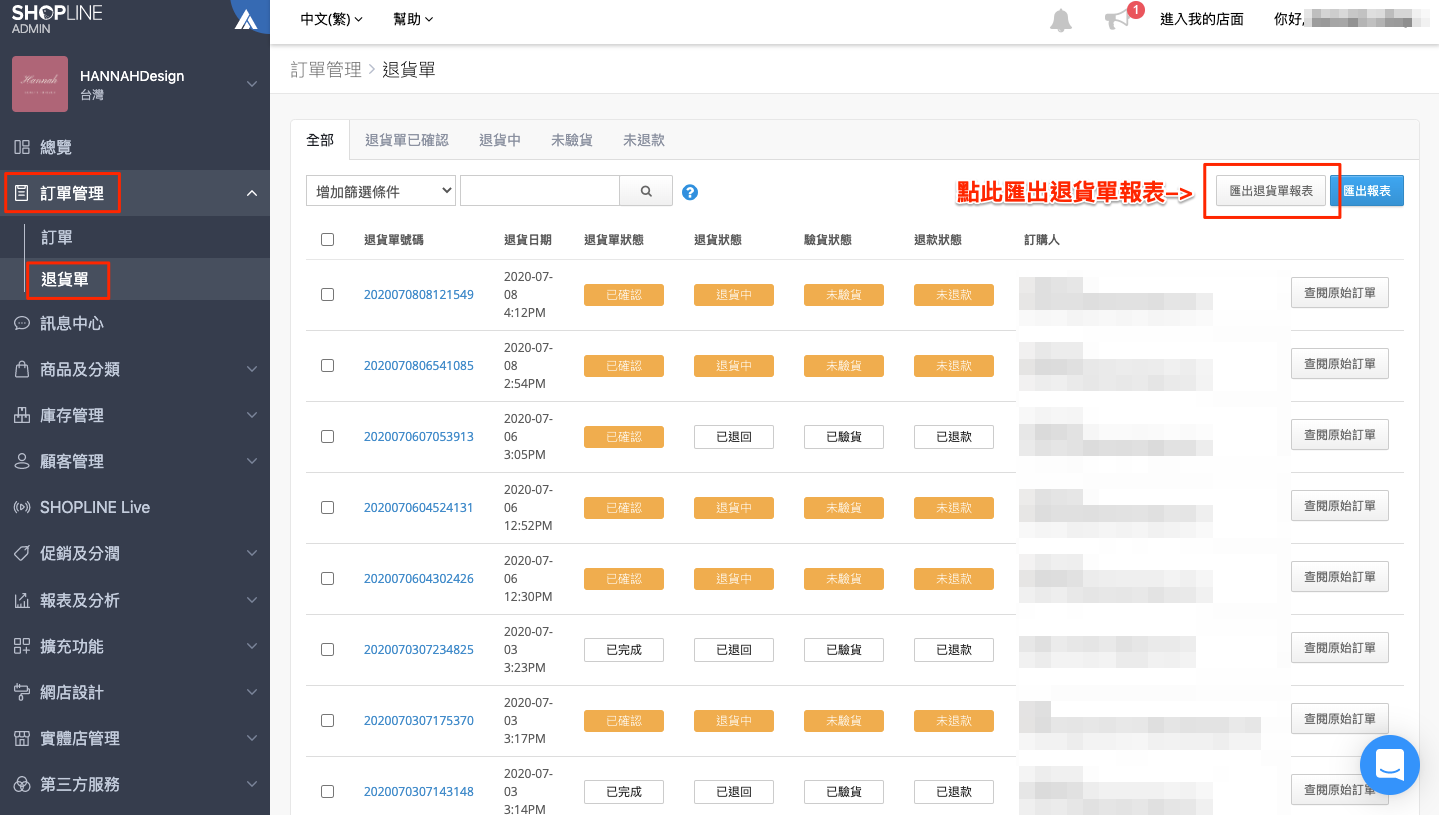Screen dimensions: 1439x815
Task: Click the 已退款 status of return 2020070607053913
Action: [954, 437]
